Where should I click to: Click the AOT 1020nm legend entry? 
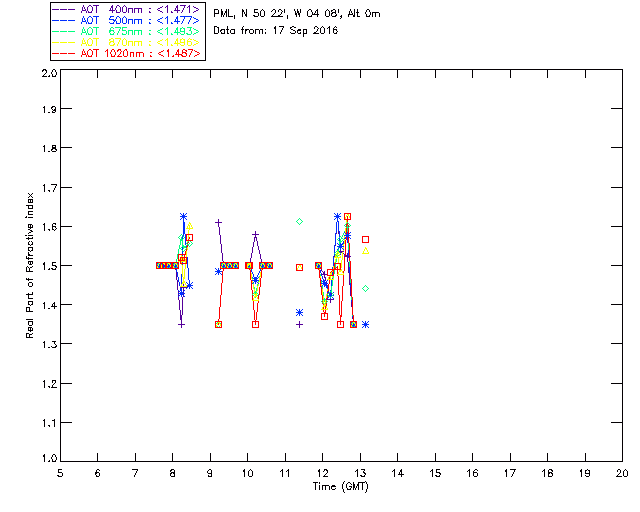click(126, 53)
